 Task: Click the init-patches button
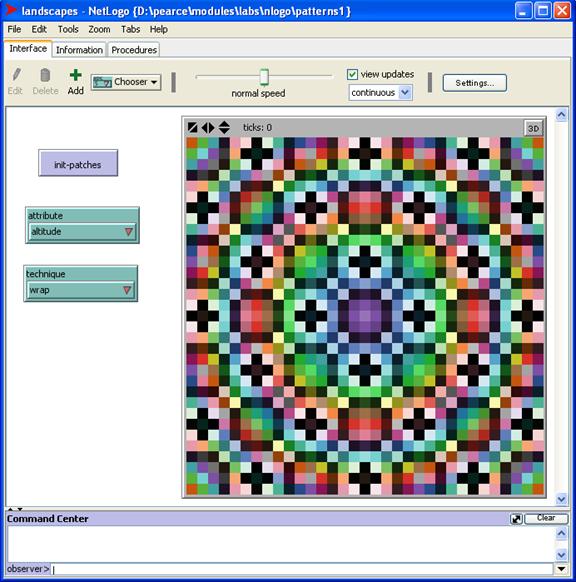tap(78, 163)
